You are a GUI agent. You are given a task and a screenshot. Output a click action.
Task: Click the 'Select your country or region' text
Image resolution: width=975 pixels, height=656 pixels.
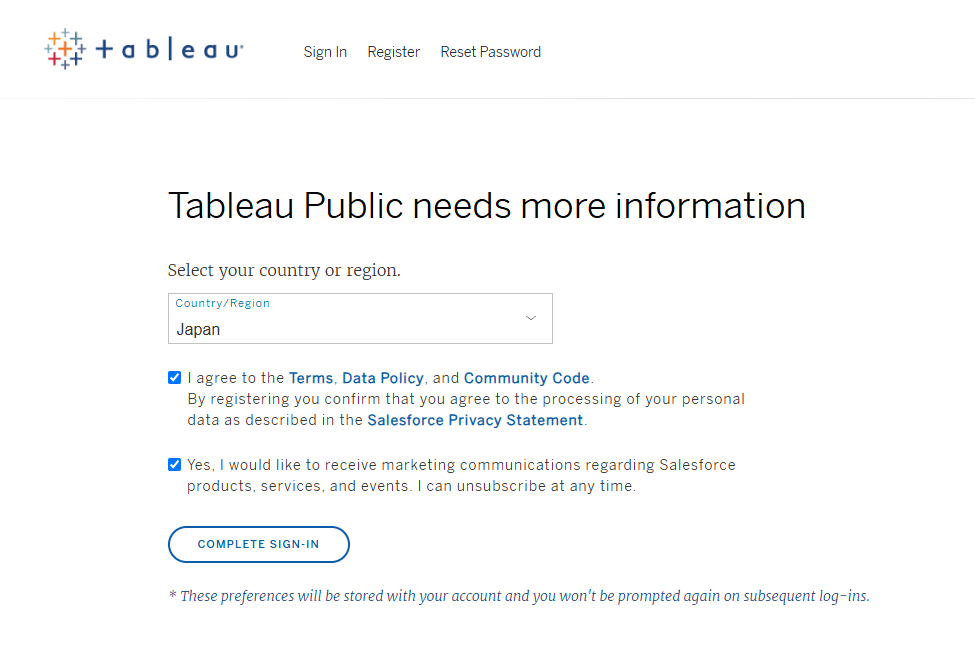(x=284, y=270)
